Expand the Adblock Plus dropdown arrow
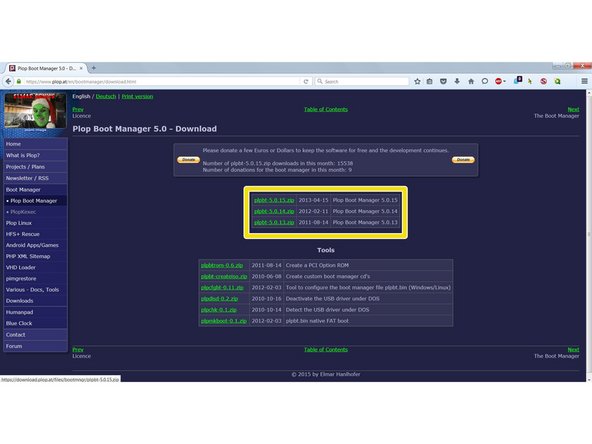 click(x=504, y=82)
